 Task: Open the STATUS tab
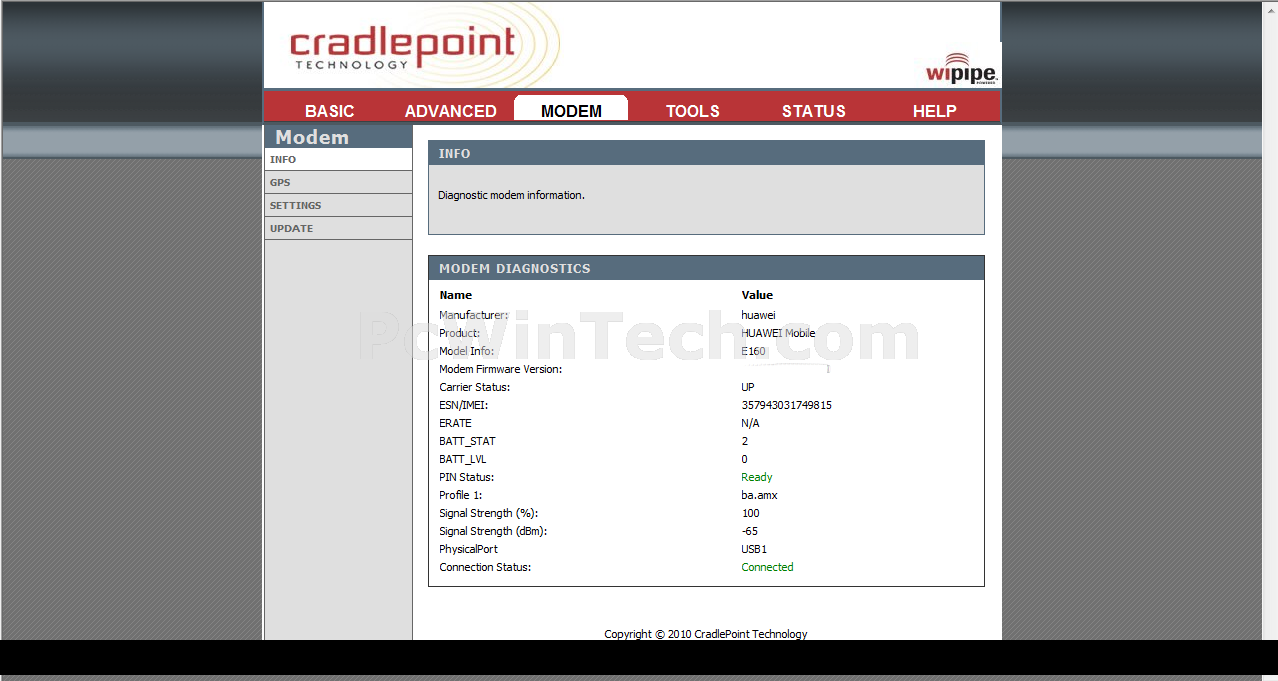tap(813, 111)
